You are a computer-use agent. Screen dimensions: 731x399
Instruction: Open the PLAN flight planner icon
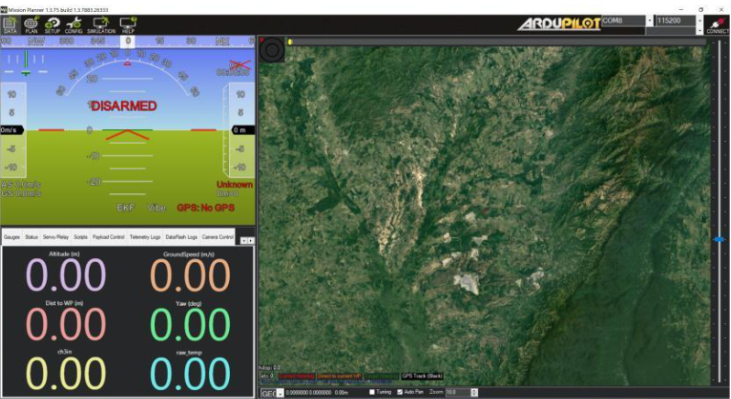[x=31, y=25]
